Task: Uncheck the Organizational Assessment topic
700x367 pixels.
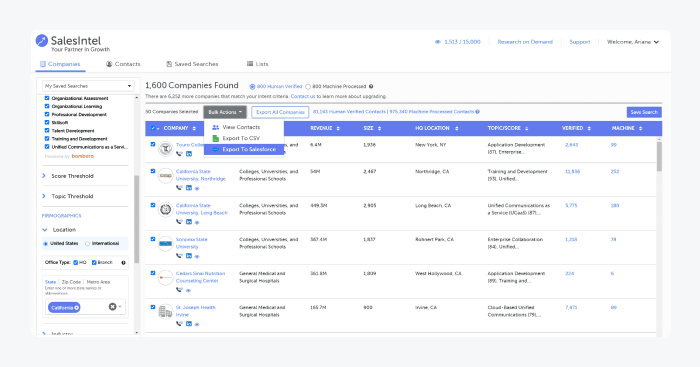Action: [47, 98]
